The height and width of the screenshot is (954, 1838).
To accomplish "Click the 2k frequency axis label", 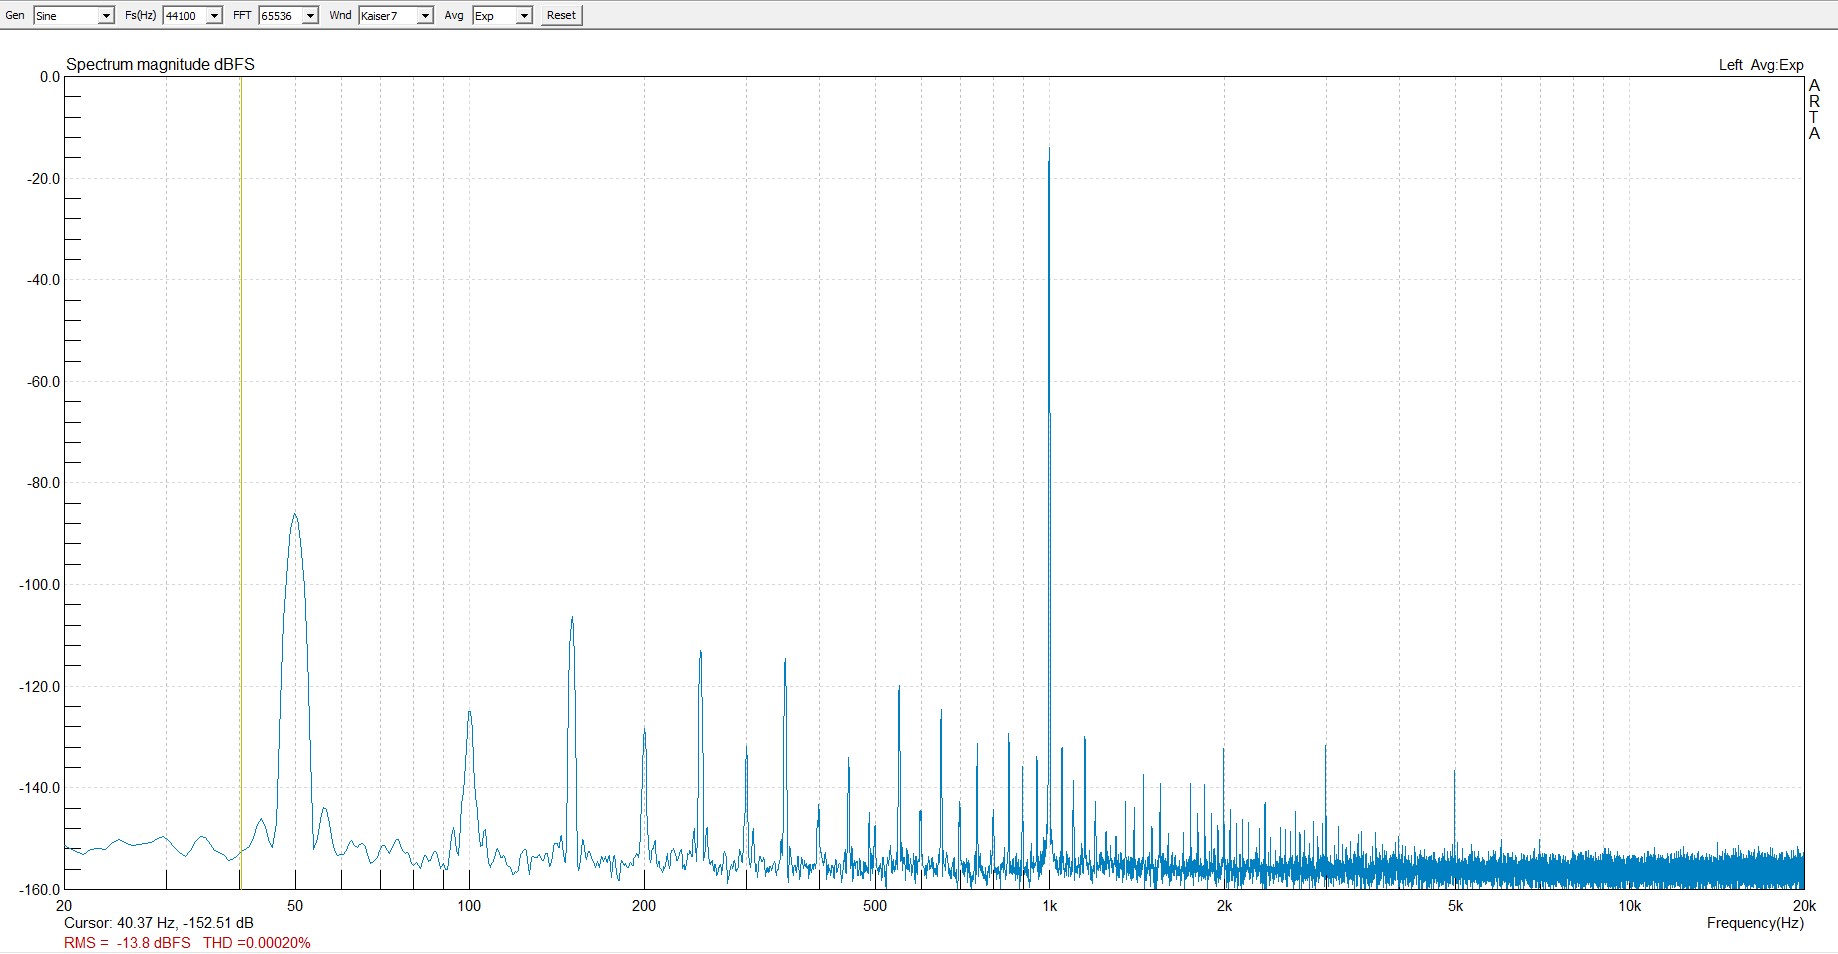I will (x=1224, y=906).
